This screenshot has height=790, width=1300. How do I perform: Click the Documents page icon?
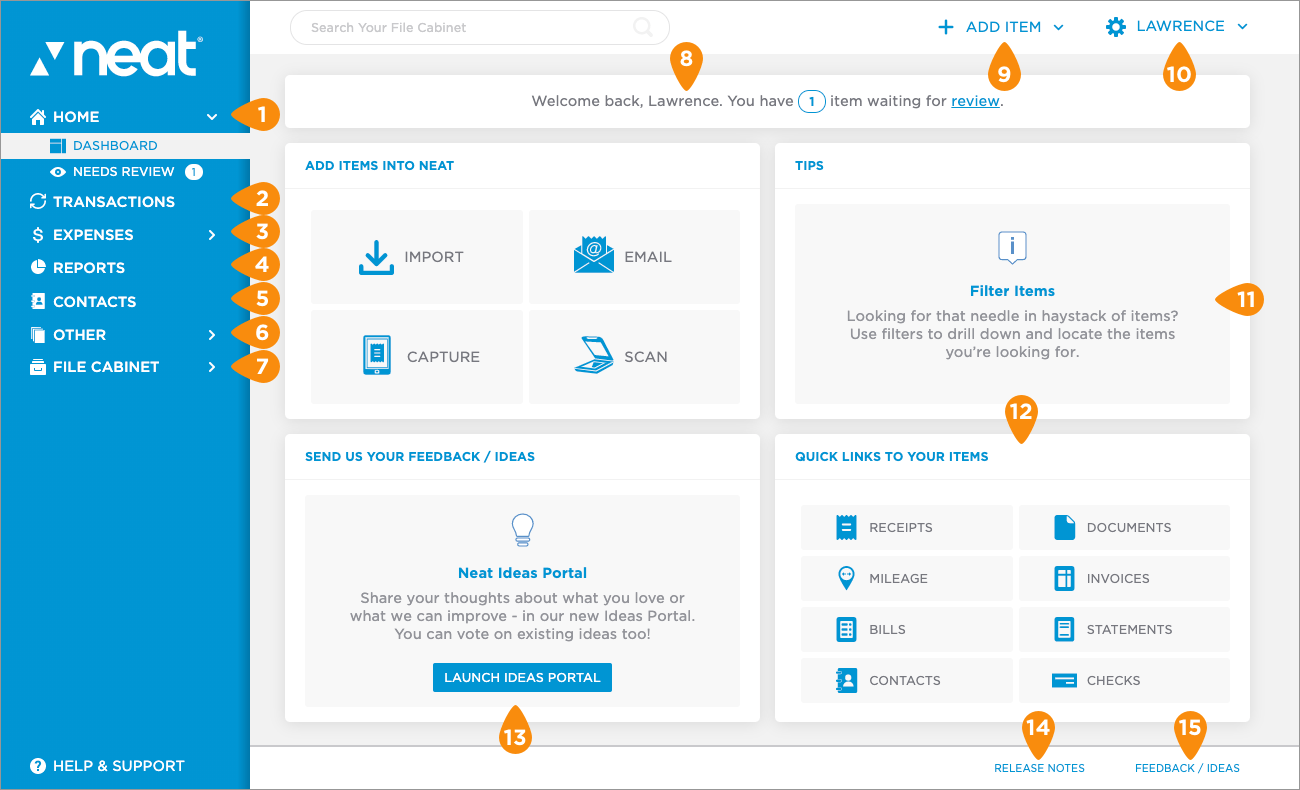coord(1065,527)
